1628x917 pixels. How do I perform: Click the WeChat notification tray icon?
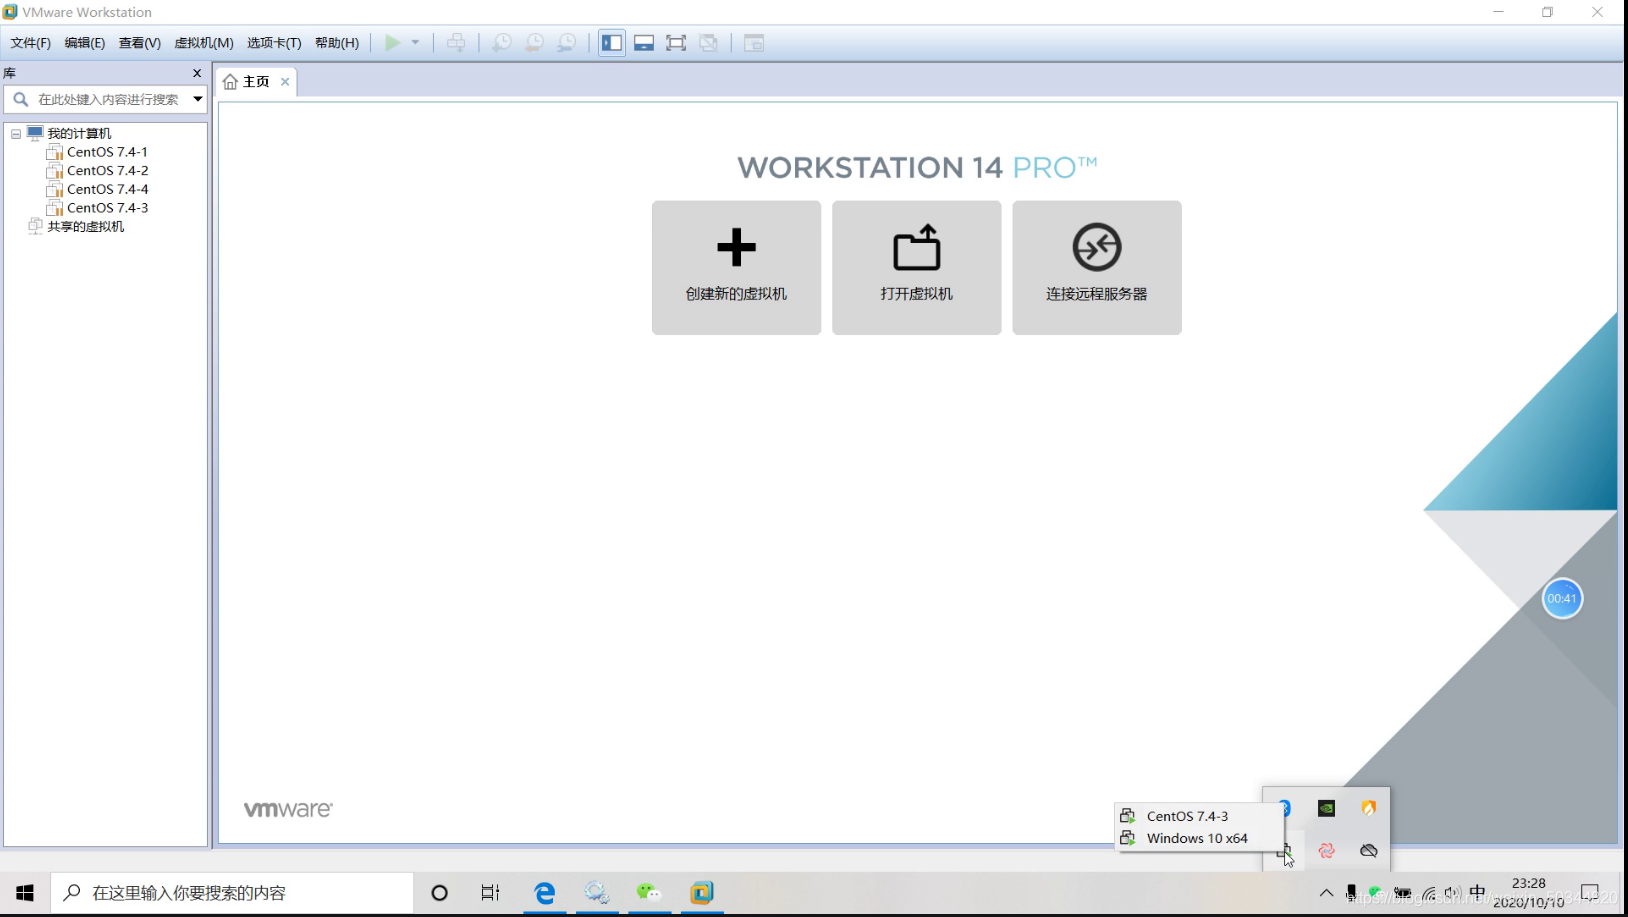point(1376,893)
